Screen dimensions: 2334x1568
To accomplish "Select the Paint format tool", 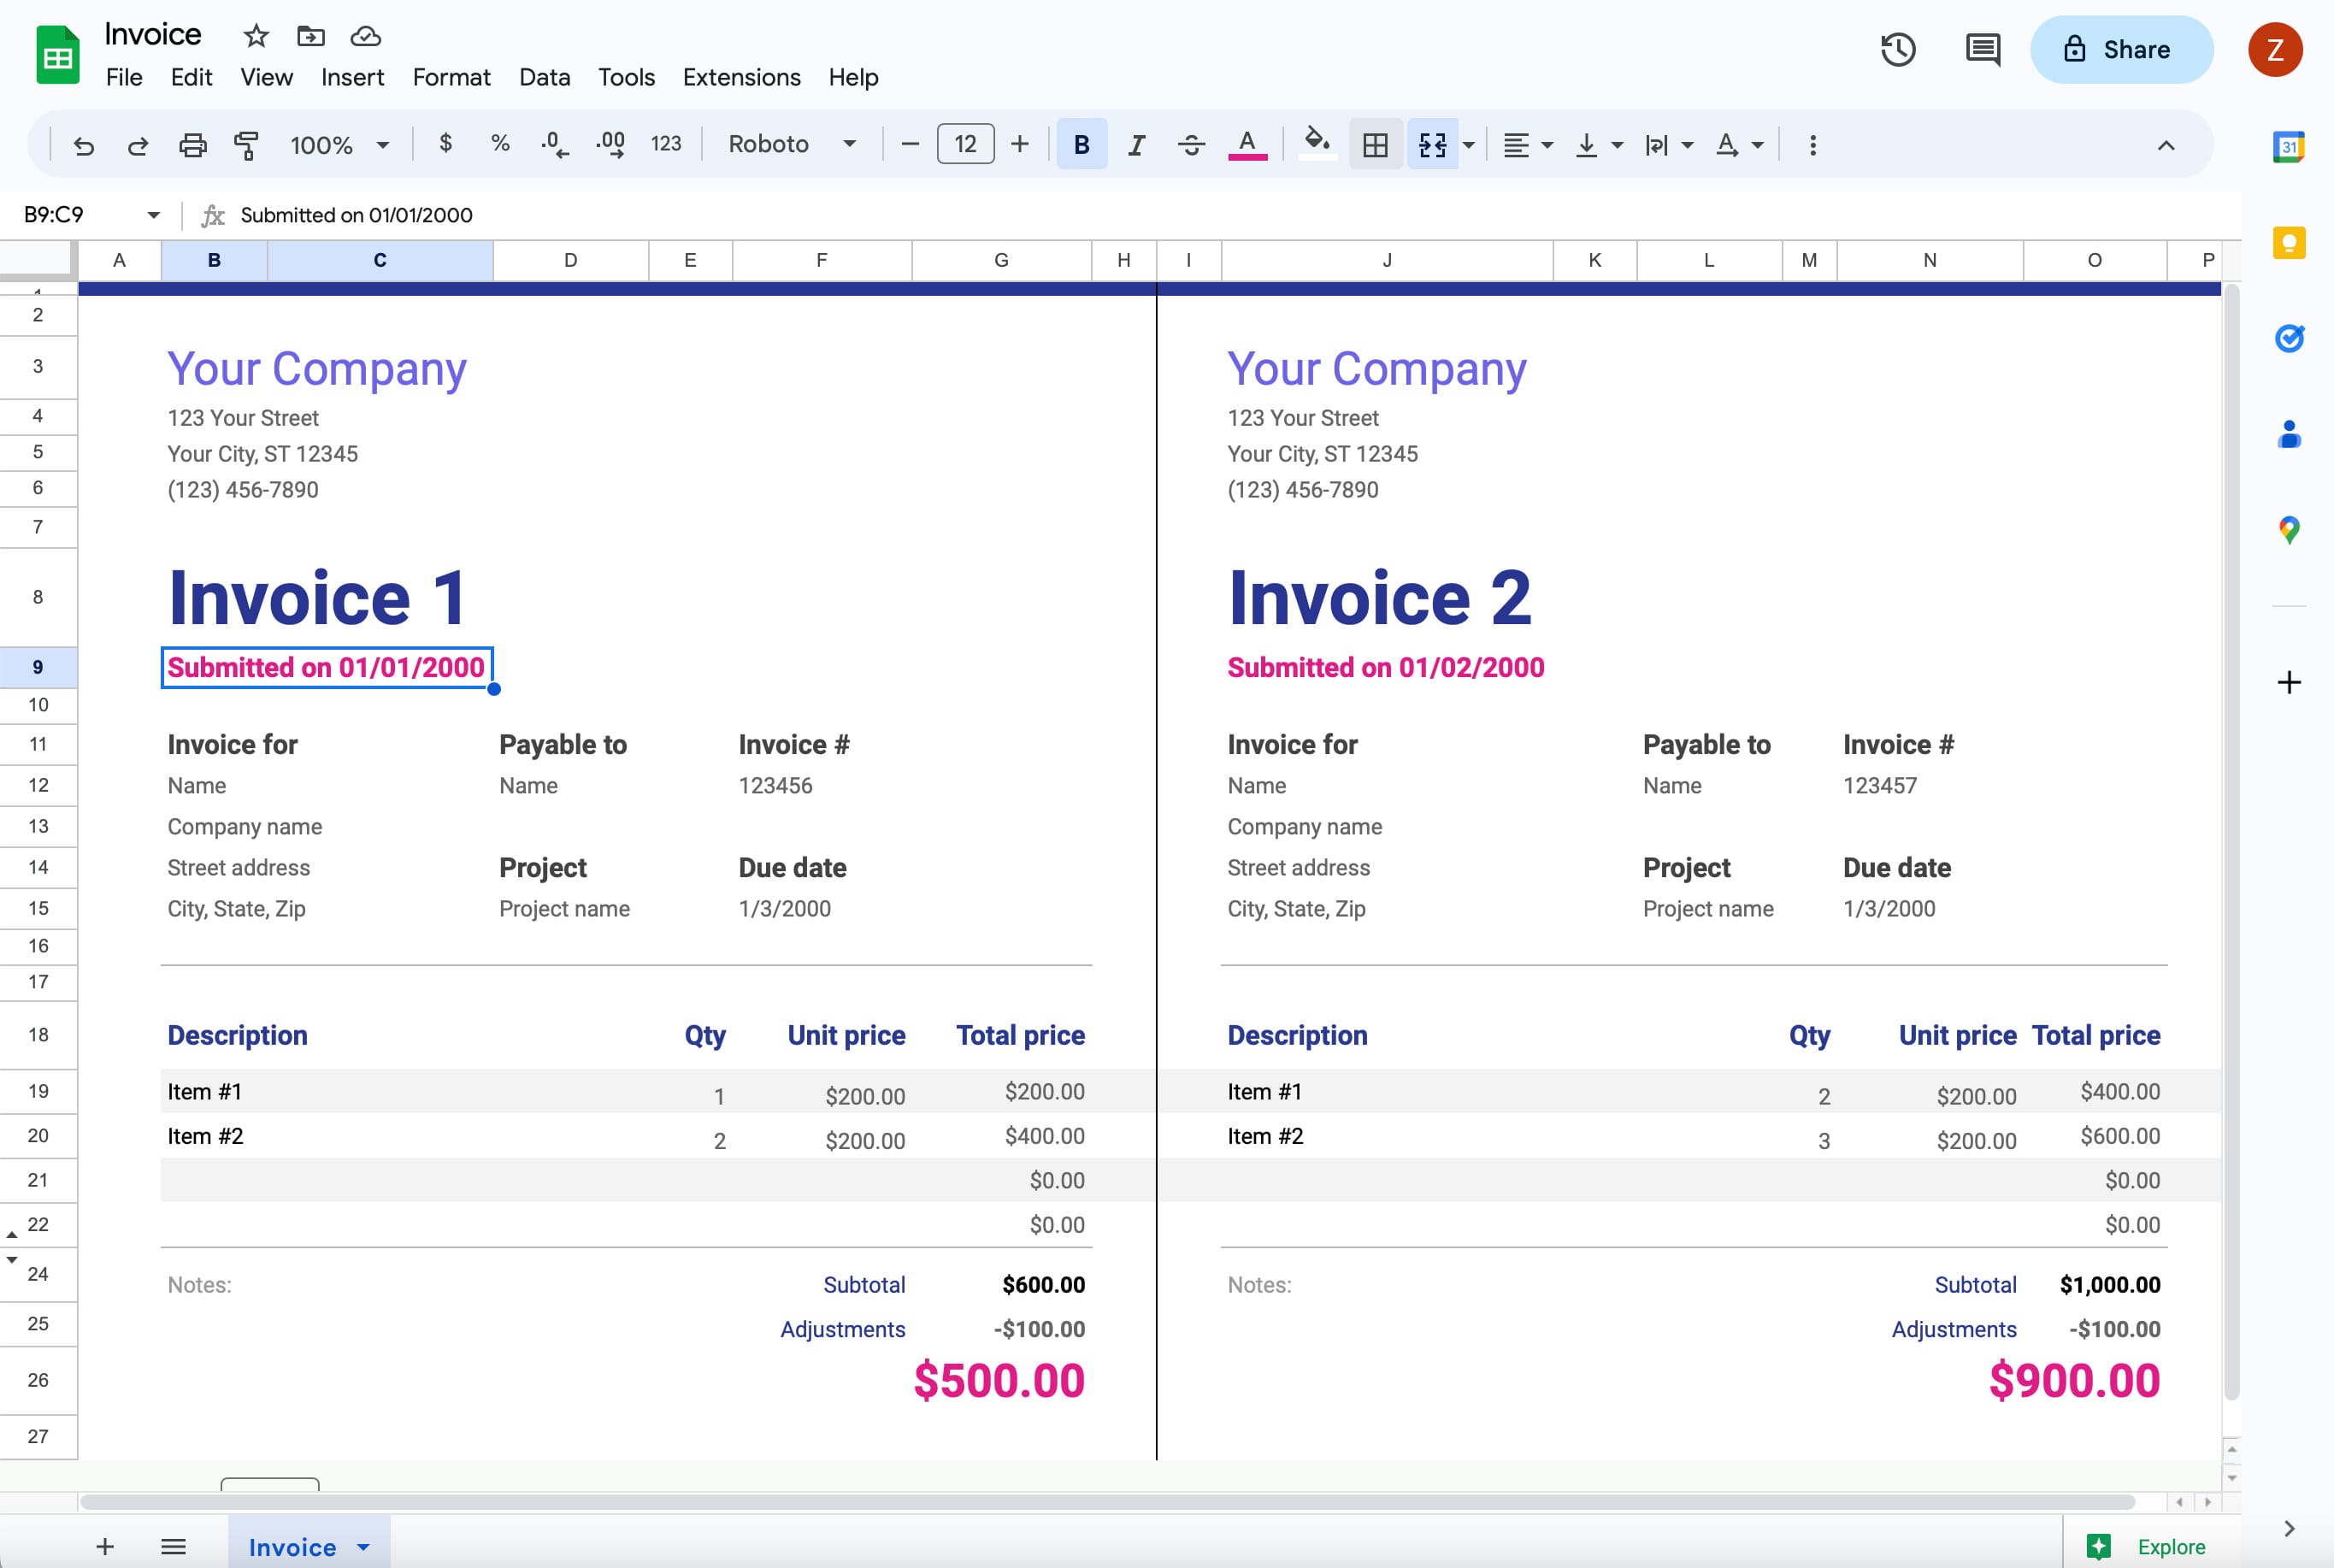I will pos(246,144).
